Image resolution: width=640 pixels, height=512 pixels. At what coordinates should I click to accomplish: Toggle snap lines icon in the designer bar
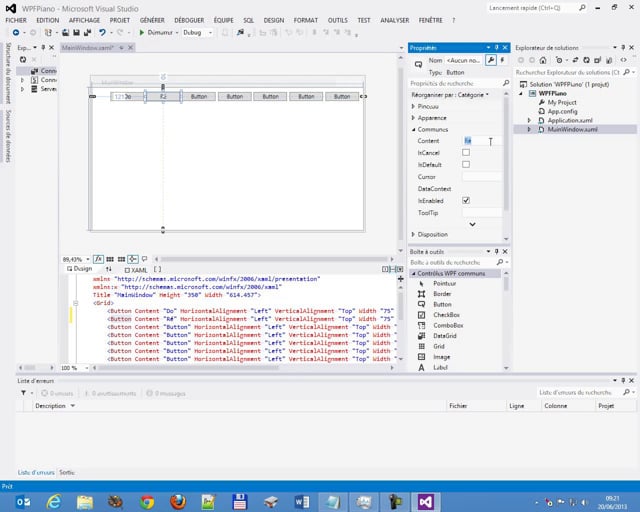point(133,259)
